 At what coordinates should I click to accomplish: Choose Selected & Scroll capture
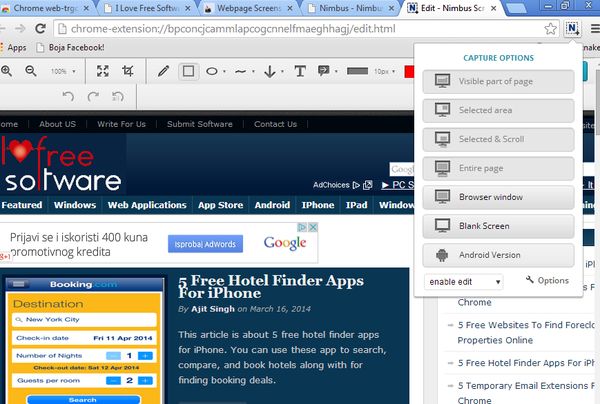[x=498, y=139]
